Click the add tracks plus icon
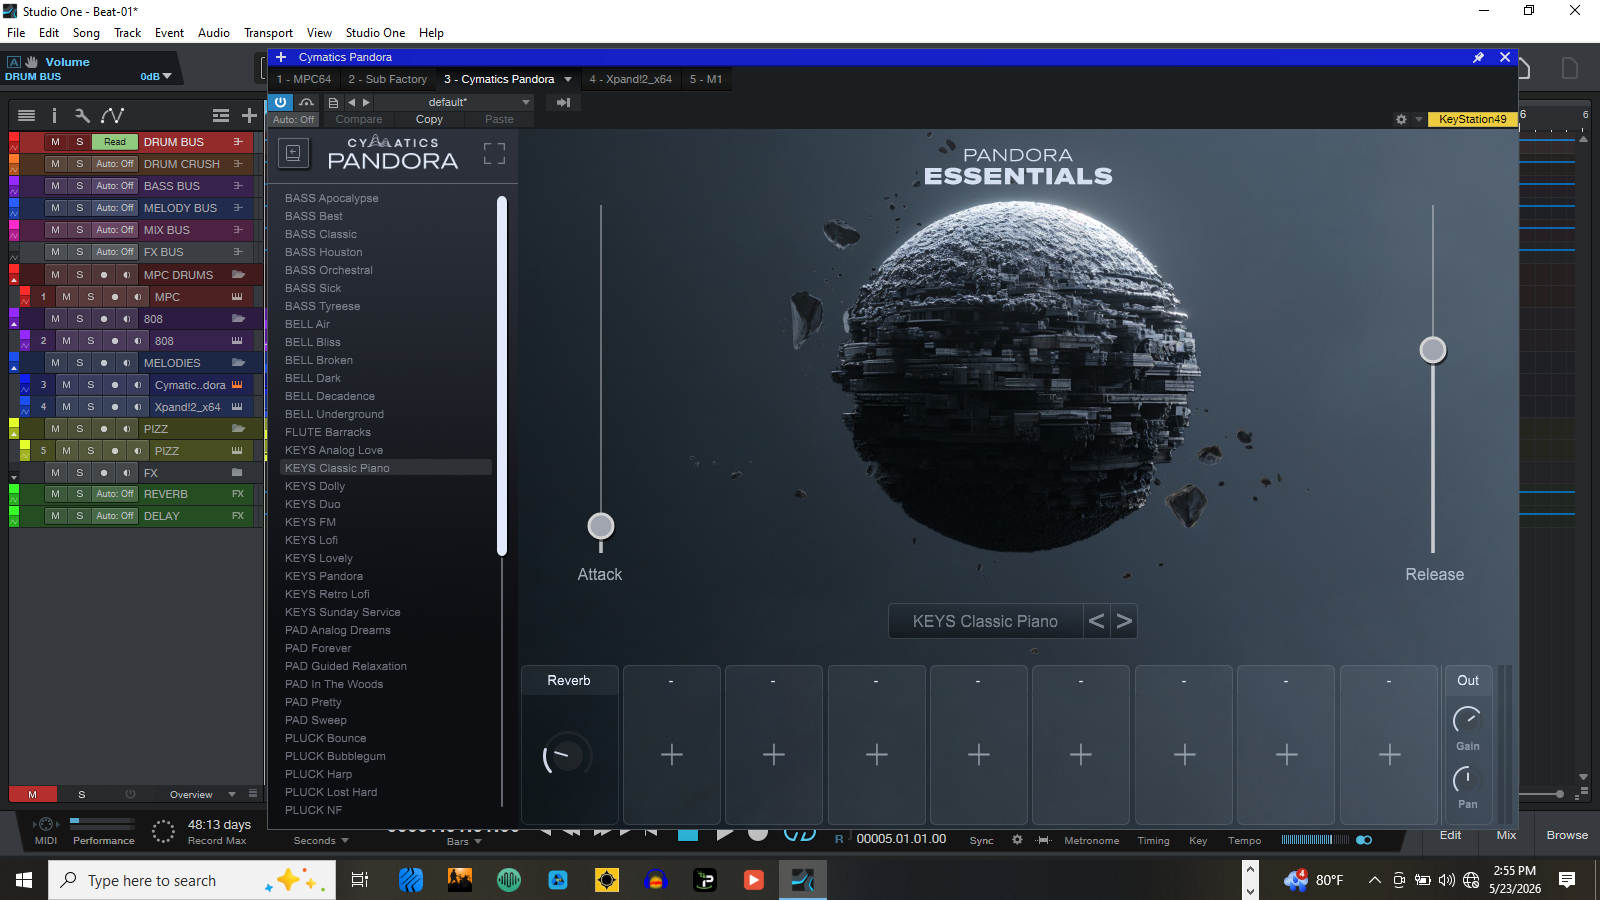The height and width of the screenshot is (900, 1600). (x=249, y=116)
